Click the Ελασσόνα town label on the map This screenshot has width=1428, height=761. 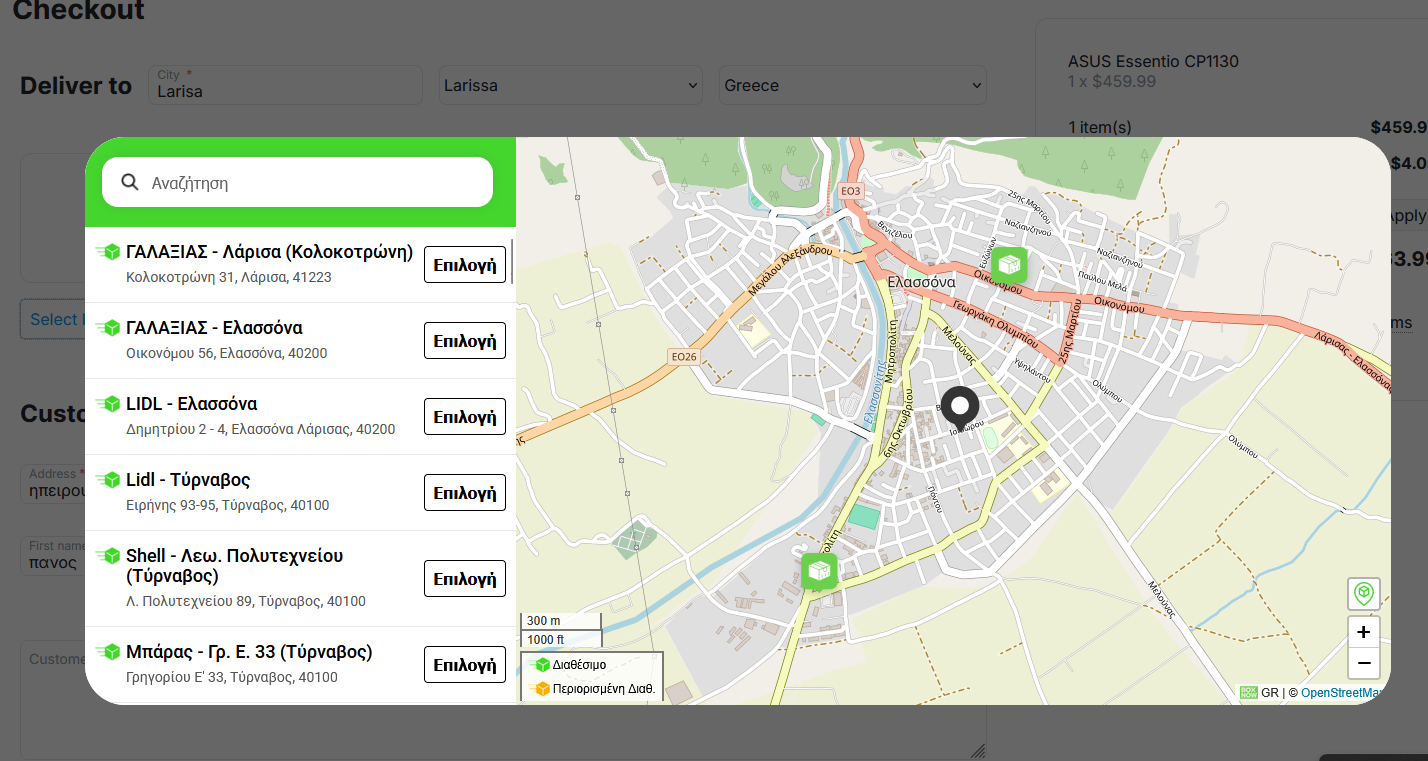pyautogui.click(x=921, y=282)
